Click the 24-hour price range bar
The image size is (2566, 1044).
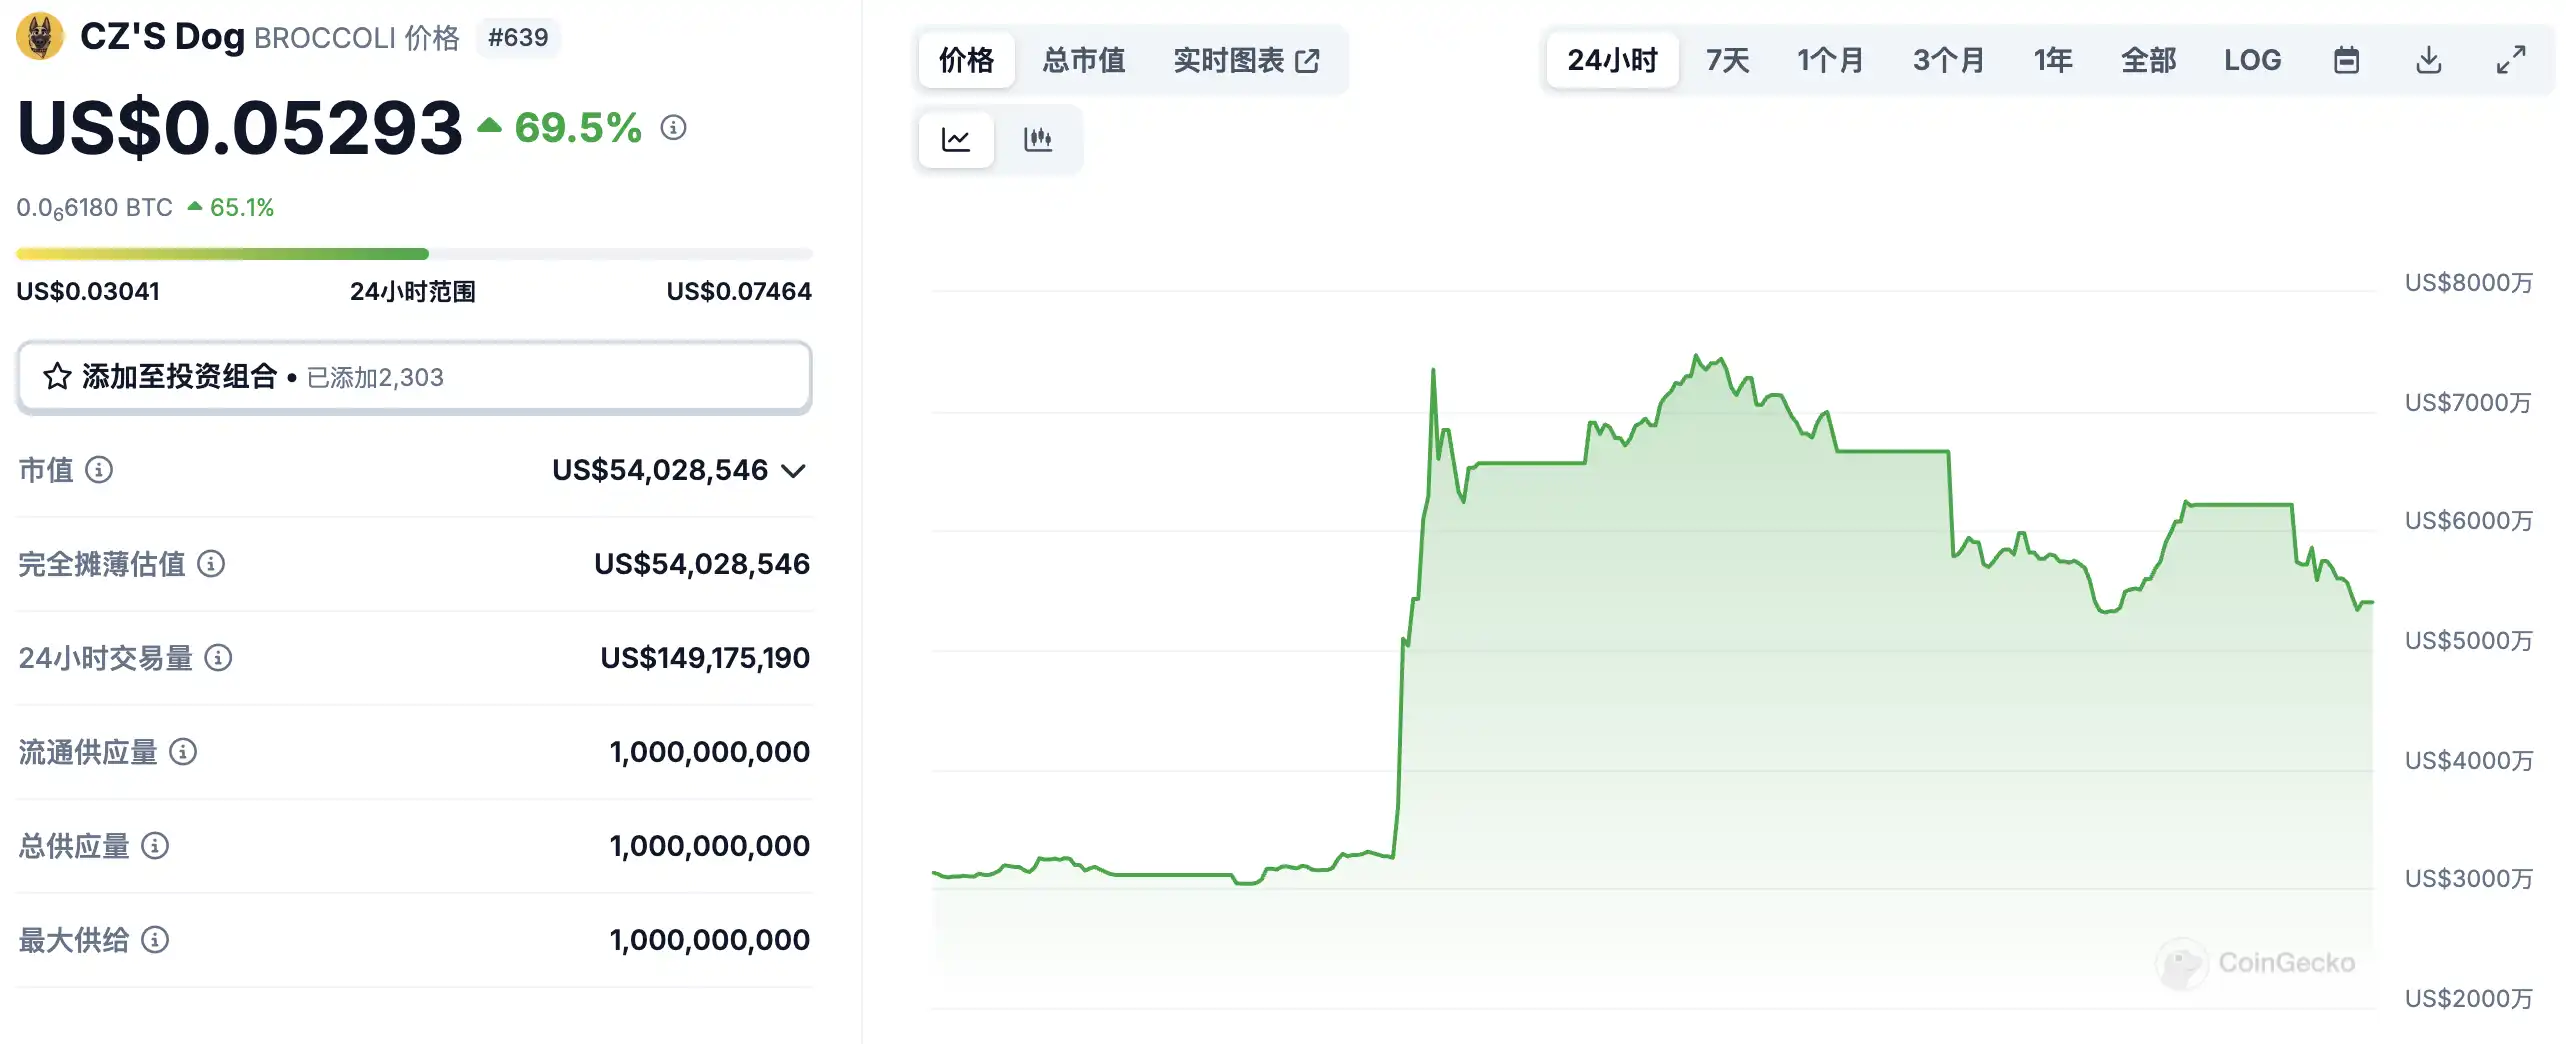pyautogui.click(x=414, y=254)
